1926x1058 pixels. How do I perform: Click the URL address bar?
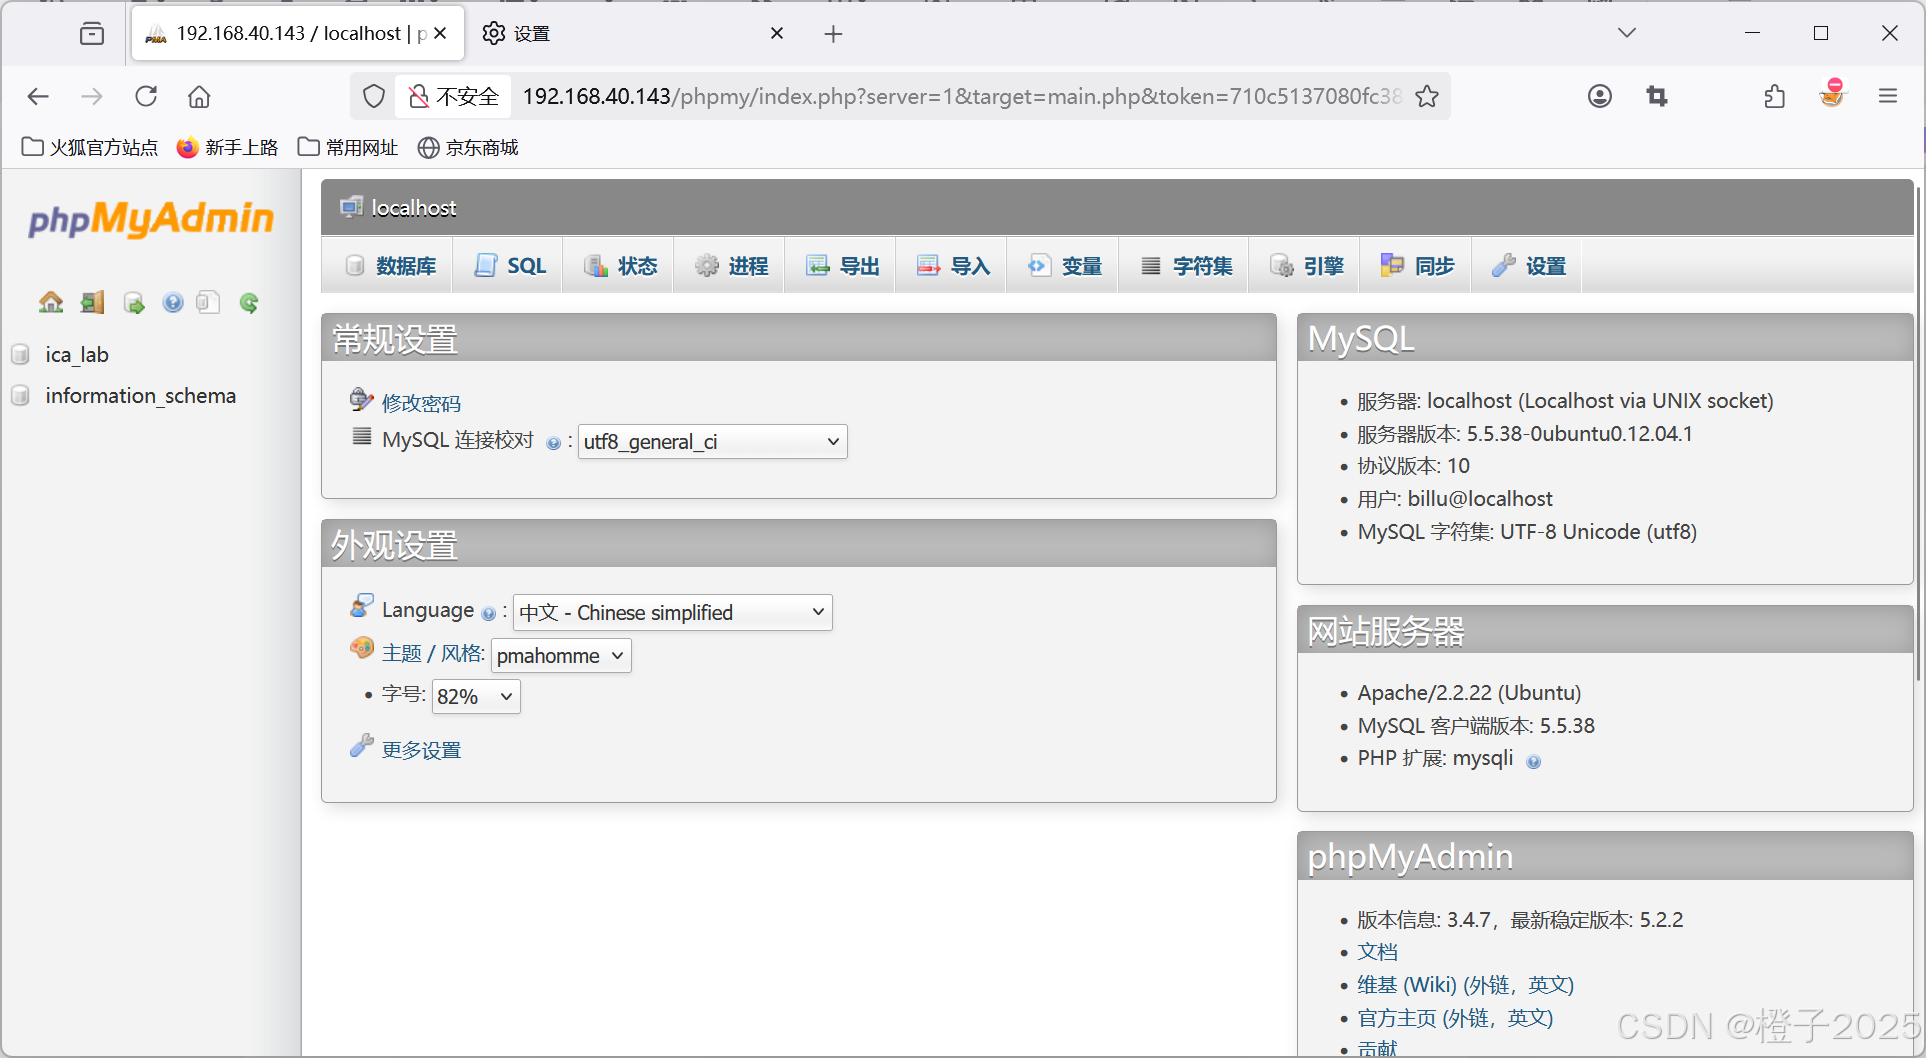pos(960,96)
